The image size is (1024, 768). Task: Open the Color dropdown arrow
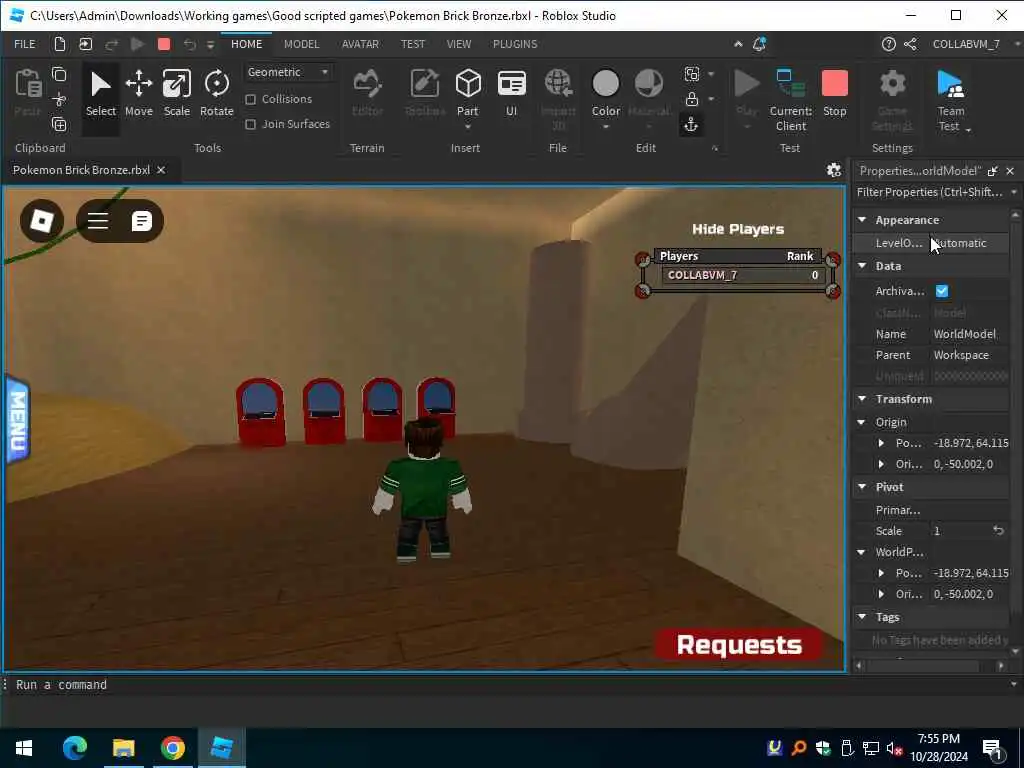click(x=605, y=126)
